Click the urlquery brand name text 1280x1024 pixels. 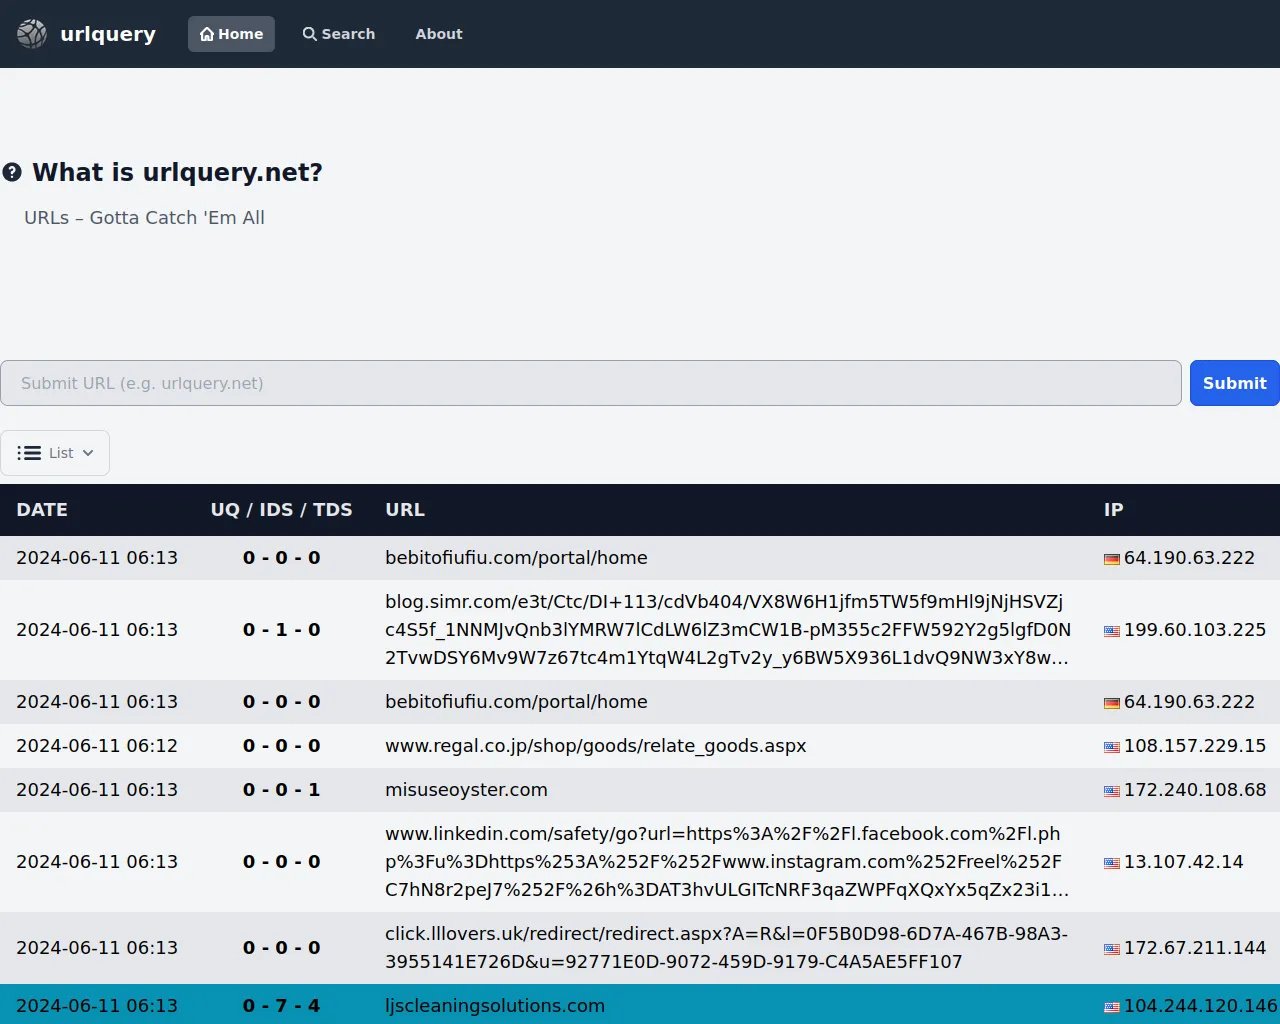point(108,34)
